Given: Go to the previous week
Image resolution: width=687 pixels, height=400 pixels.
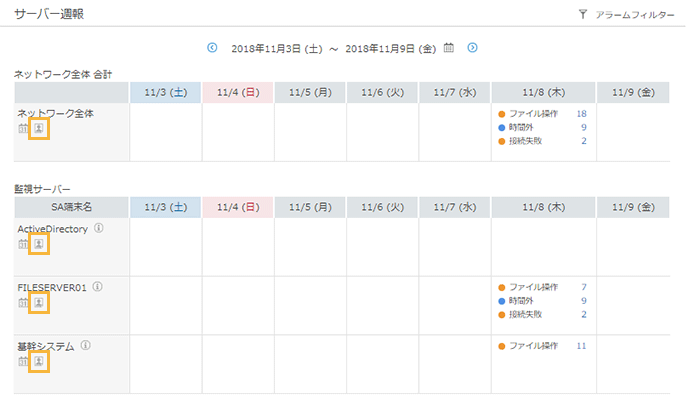Looking at the screenshot, I should pos(212,47).
